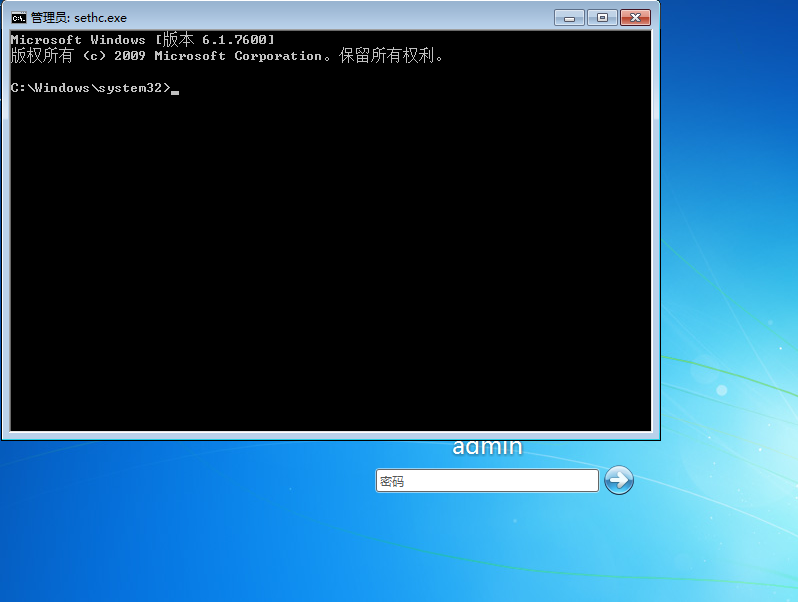798x602 pixels.
Task: Click the console window's bottom-left corner
Action: pyautogui.click(x=4, y=437)
